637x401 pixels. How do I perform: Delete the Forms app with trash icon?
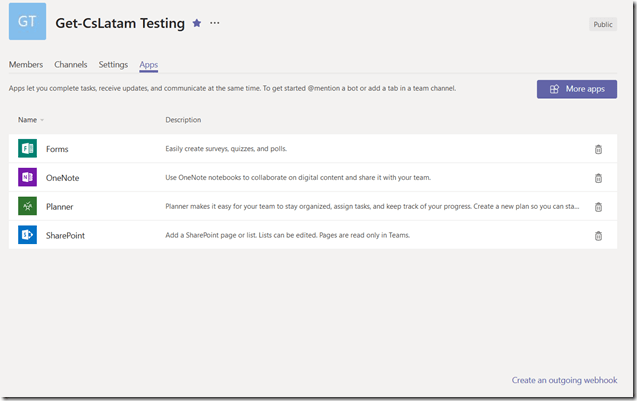click(598, 149)
